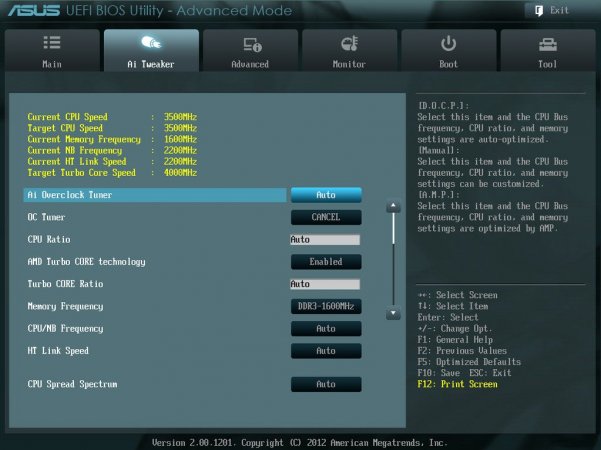Click Current Memory Frequency 1600MHz value
The width and height of the screenshot is (601, 450).
pyautogui.click(x=180, y=139)
